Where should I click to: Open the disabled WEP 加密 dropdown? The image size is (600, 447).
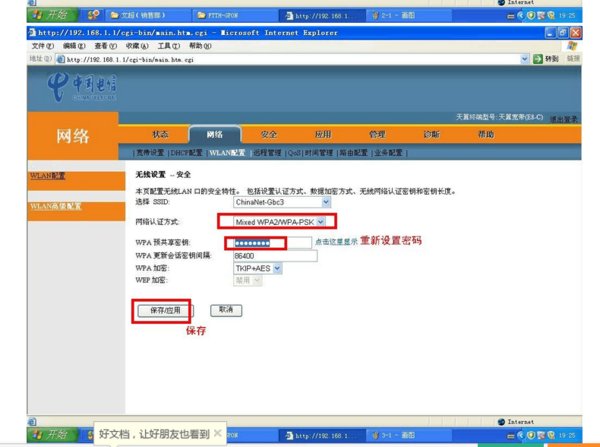[248, 281]
